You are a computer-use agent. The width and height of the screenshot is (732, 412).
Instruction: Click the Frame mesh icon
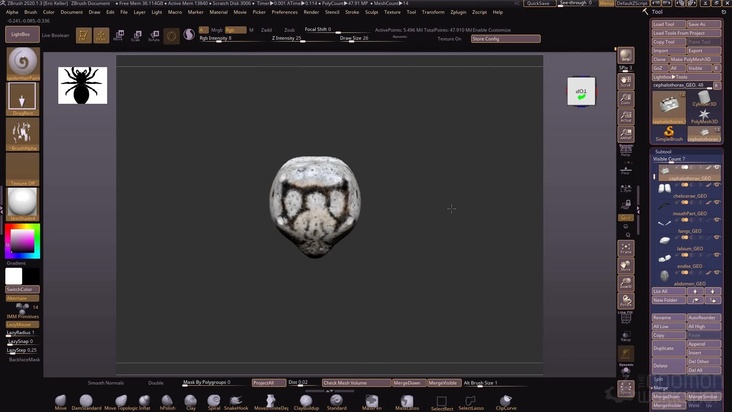pyautogui.click(x=626, y=248)
